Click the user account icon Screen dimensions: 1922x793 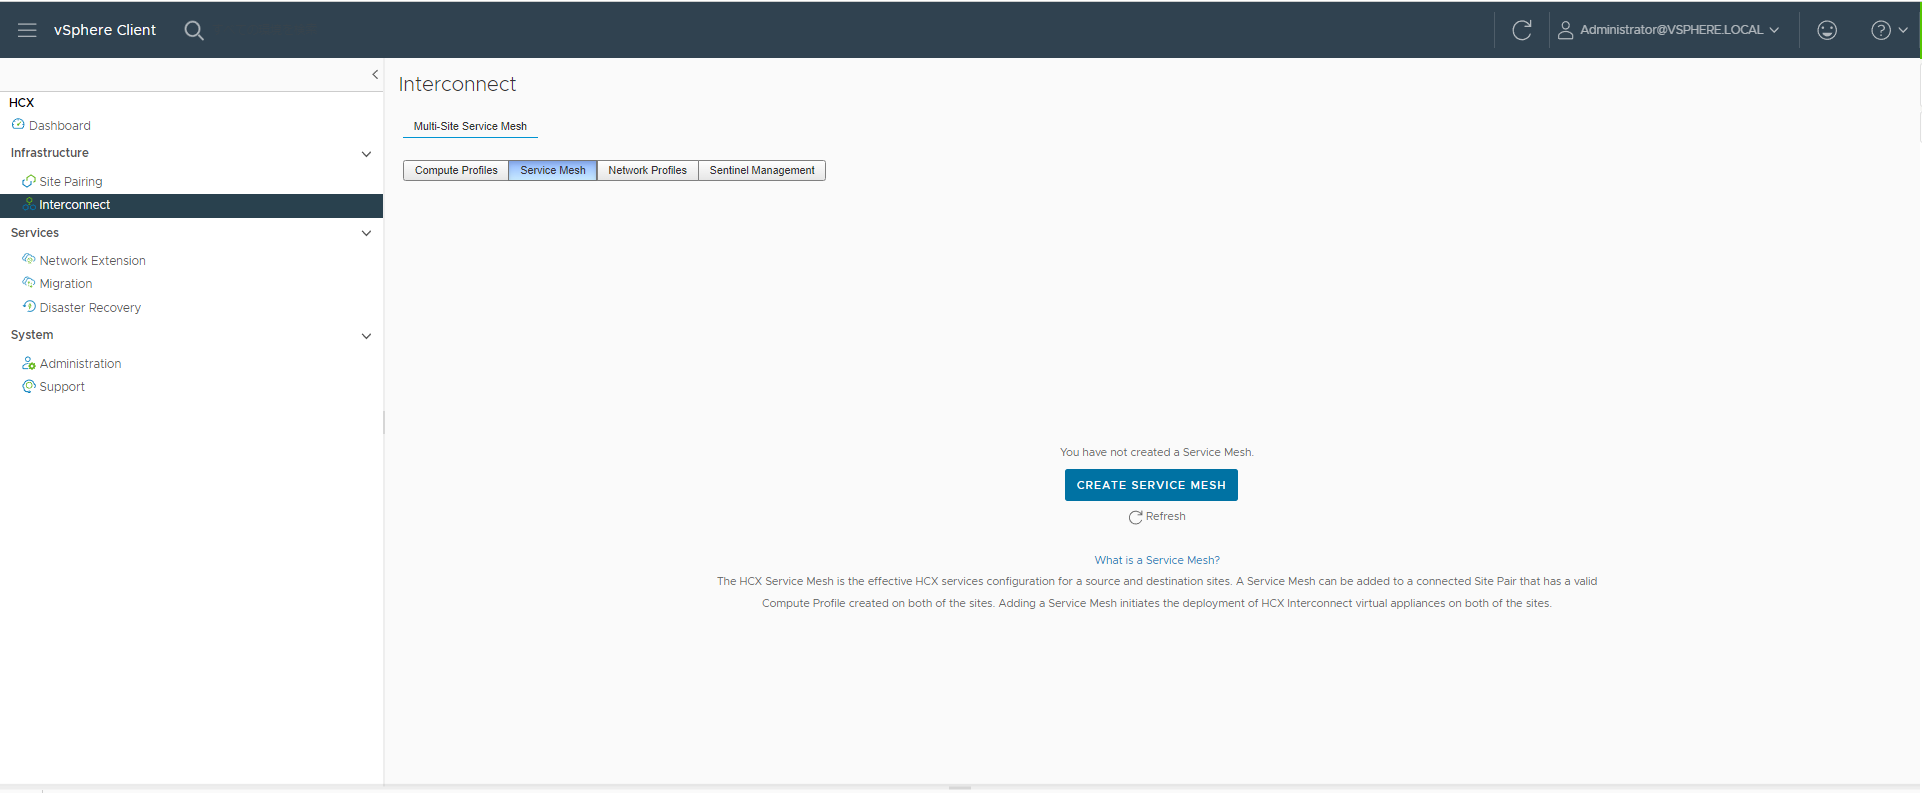(x=1565, y=30)
